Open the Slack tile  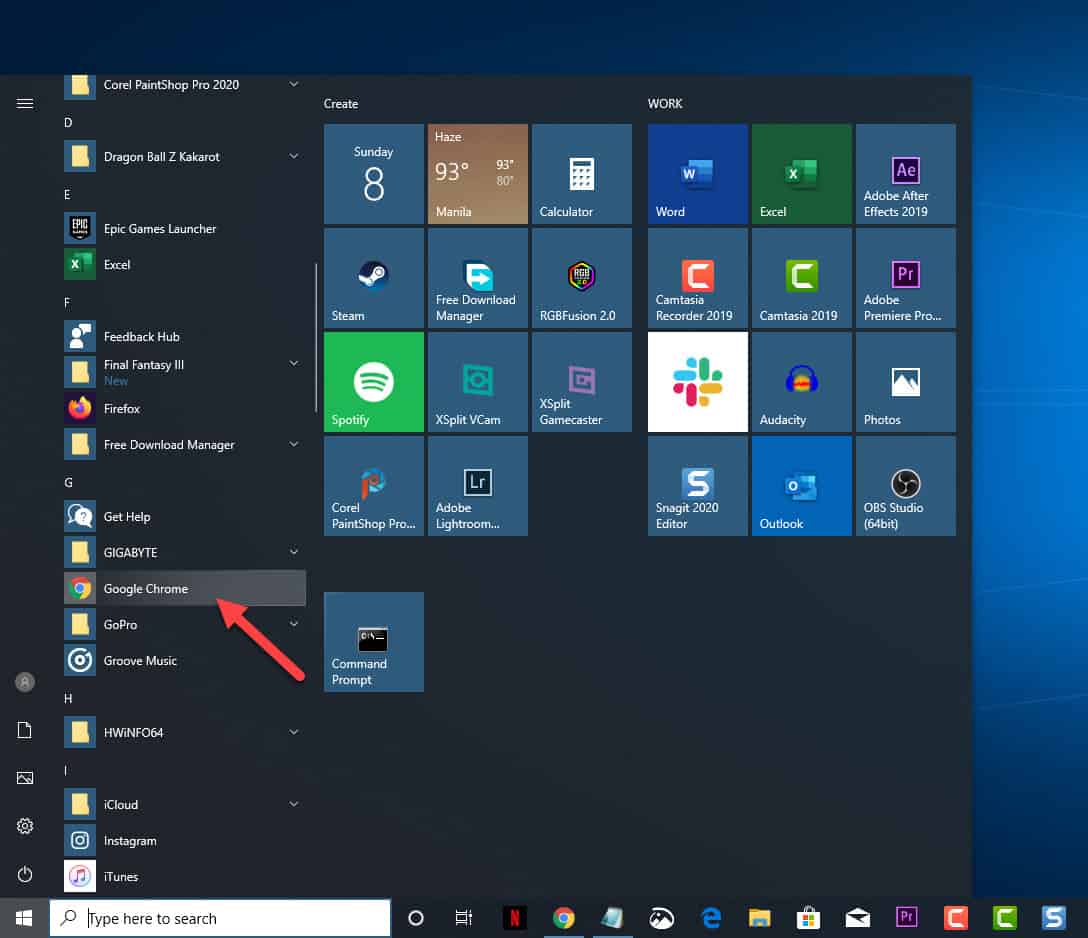697,382
